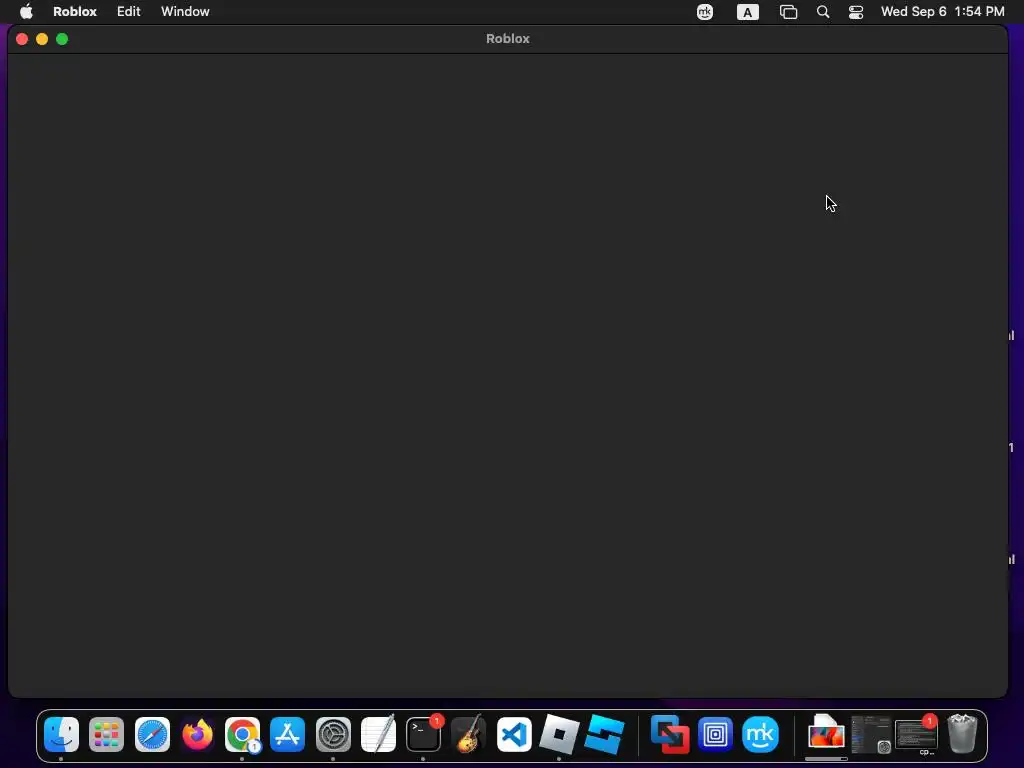
Task: Restore the minimized wallpaper image window
Action: click(826, 734)
